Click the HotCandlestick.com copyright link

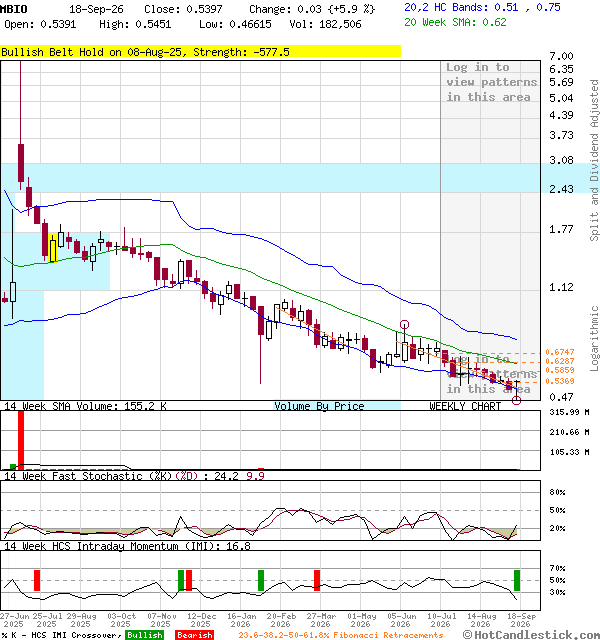(x=531, y=635)
